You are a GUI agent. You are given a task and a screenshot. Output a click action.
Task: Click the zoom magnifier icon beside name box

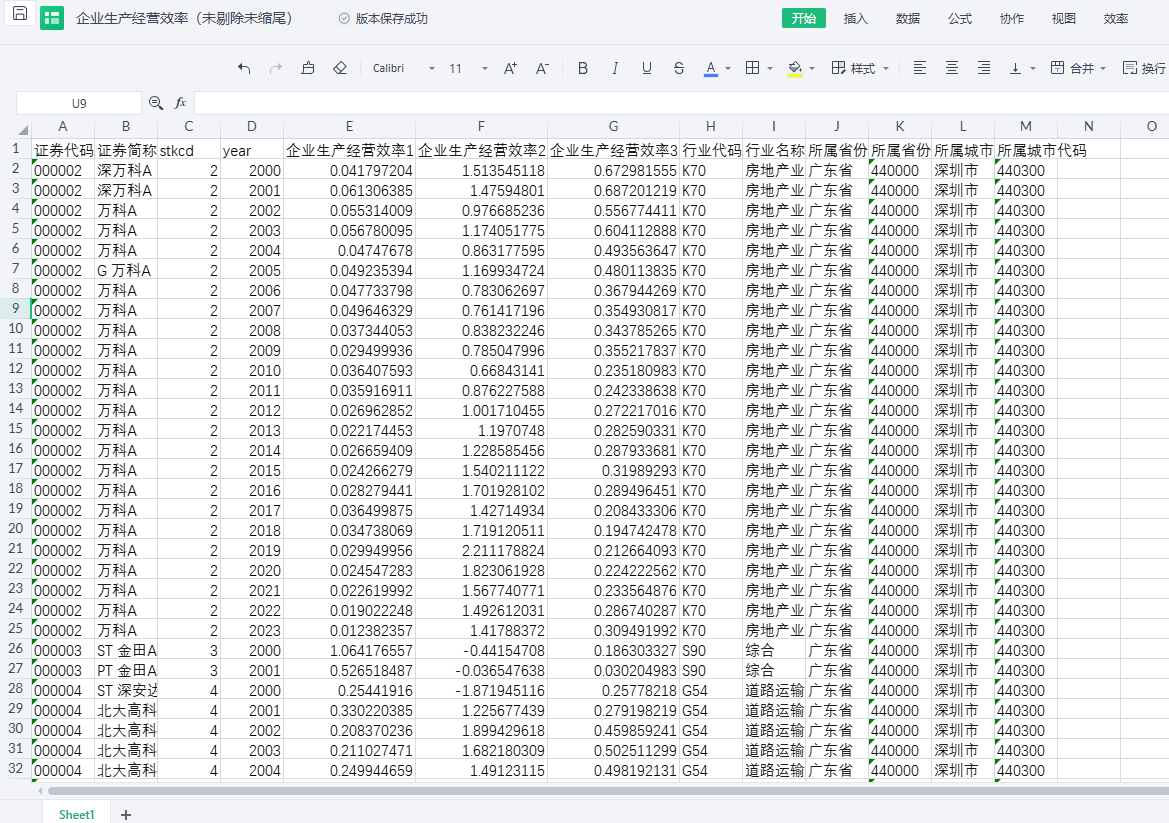156,103
